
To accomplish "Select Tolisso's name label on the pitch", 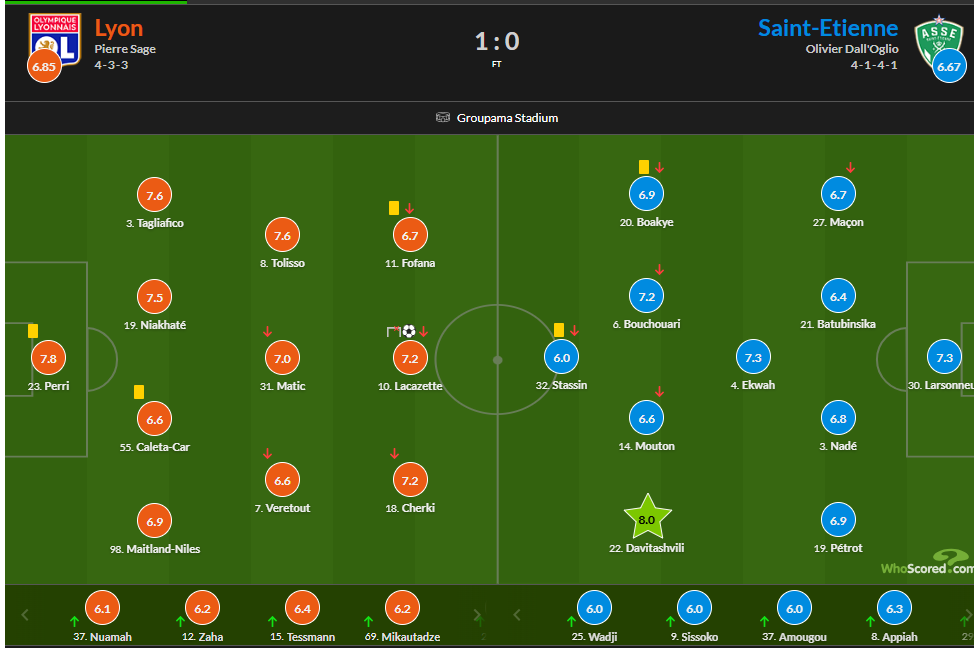I will (282, 263).
